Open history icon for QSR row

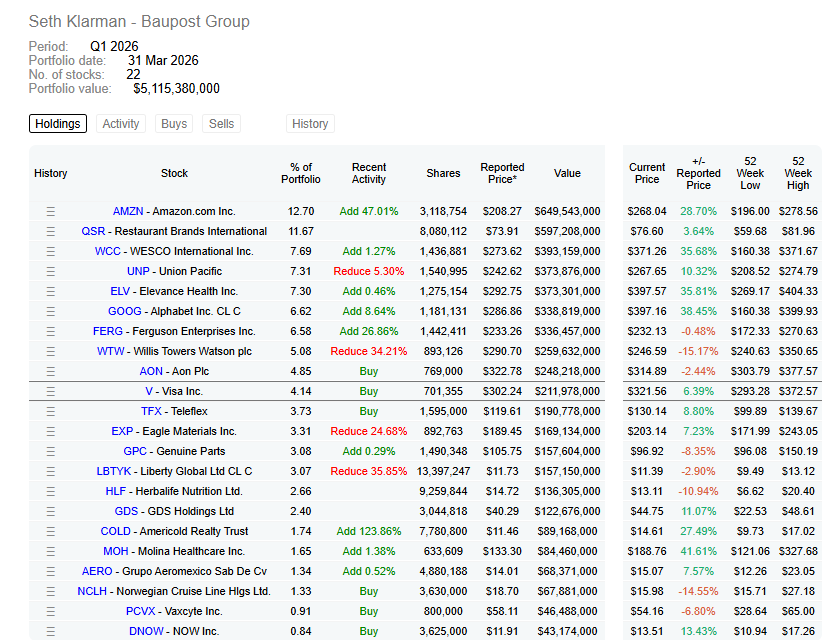tap(51, 231)
